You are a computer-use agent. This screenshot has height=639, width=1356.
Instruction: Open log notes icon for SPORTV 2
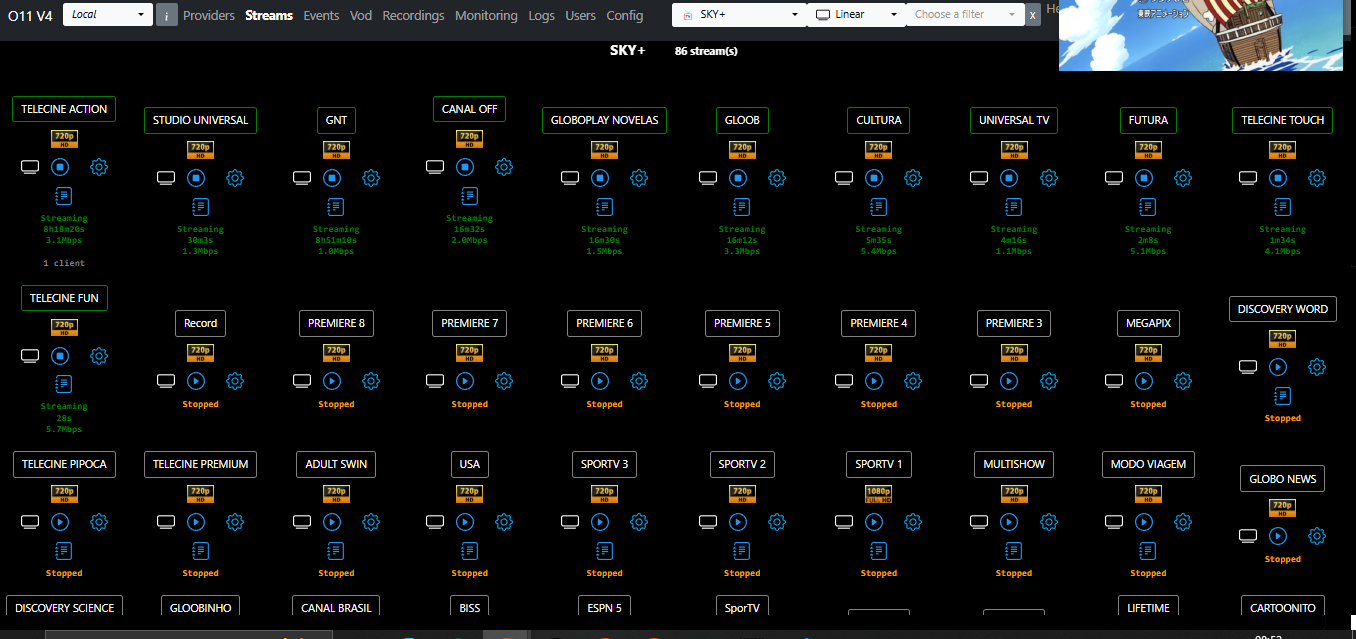tap(742, 550)
